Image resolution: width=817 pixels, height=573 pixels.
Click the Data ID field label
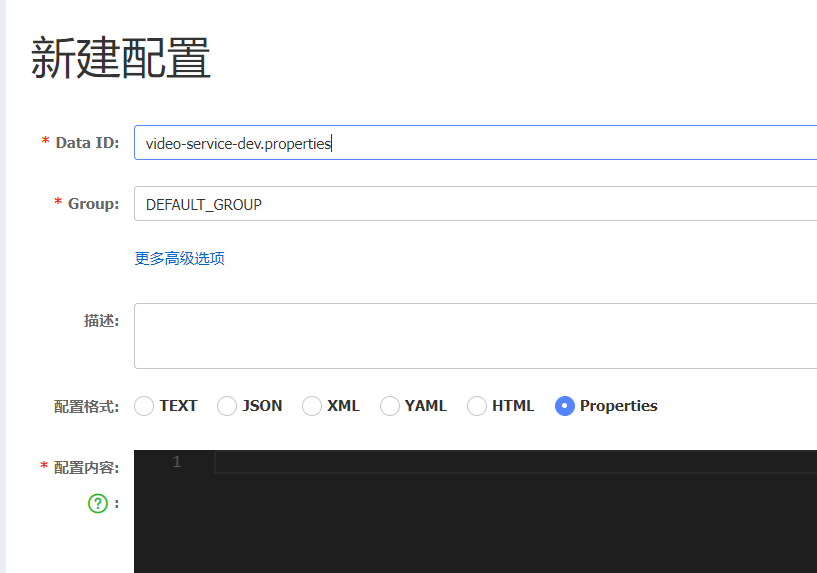tap(87, 143)
